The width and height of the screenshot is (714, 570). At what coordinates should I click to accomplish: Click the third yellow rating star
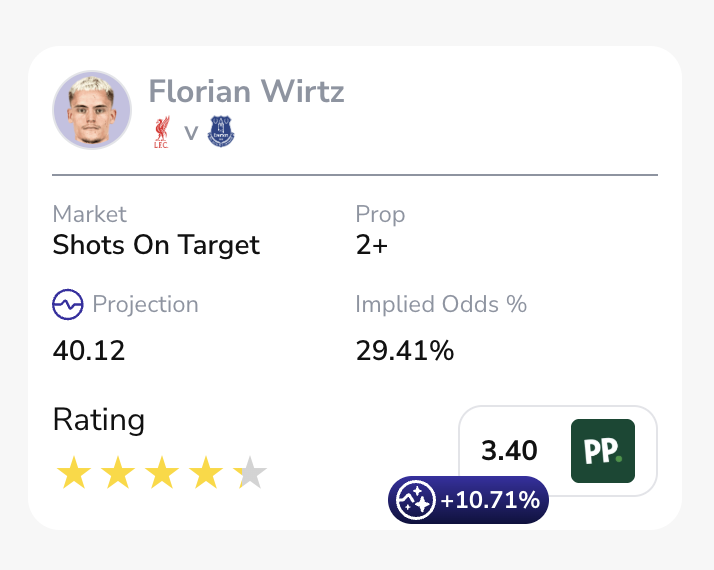coord(162,473)
